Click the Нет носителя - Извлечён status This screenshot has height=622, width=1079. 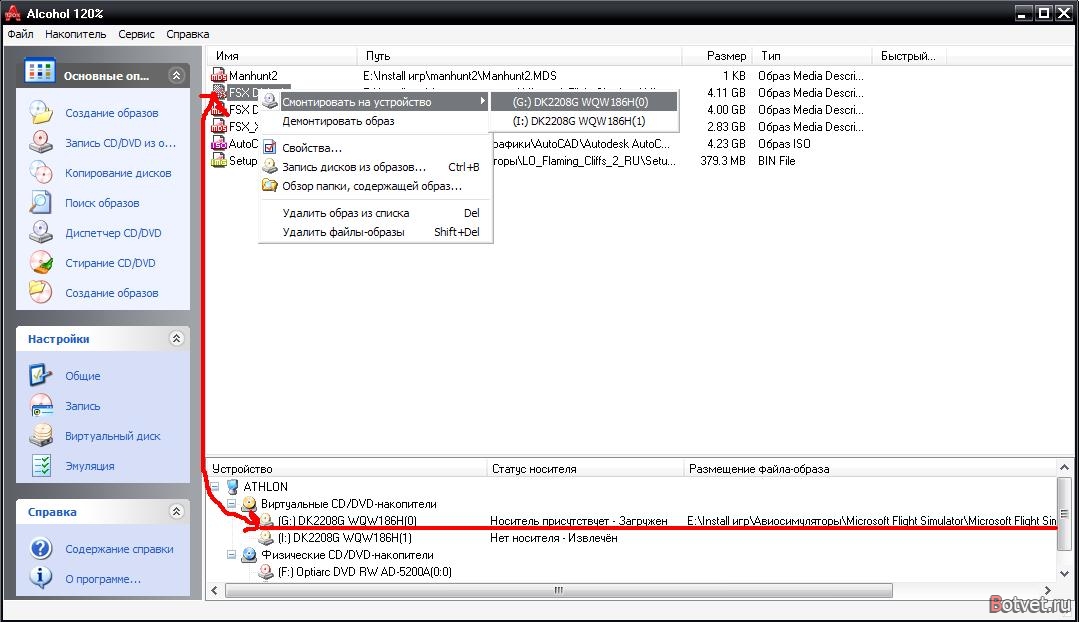click(x=553, y=538)
